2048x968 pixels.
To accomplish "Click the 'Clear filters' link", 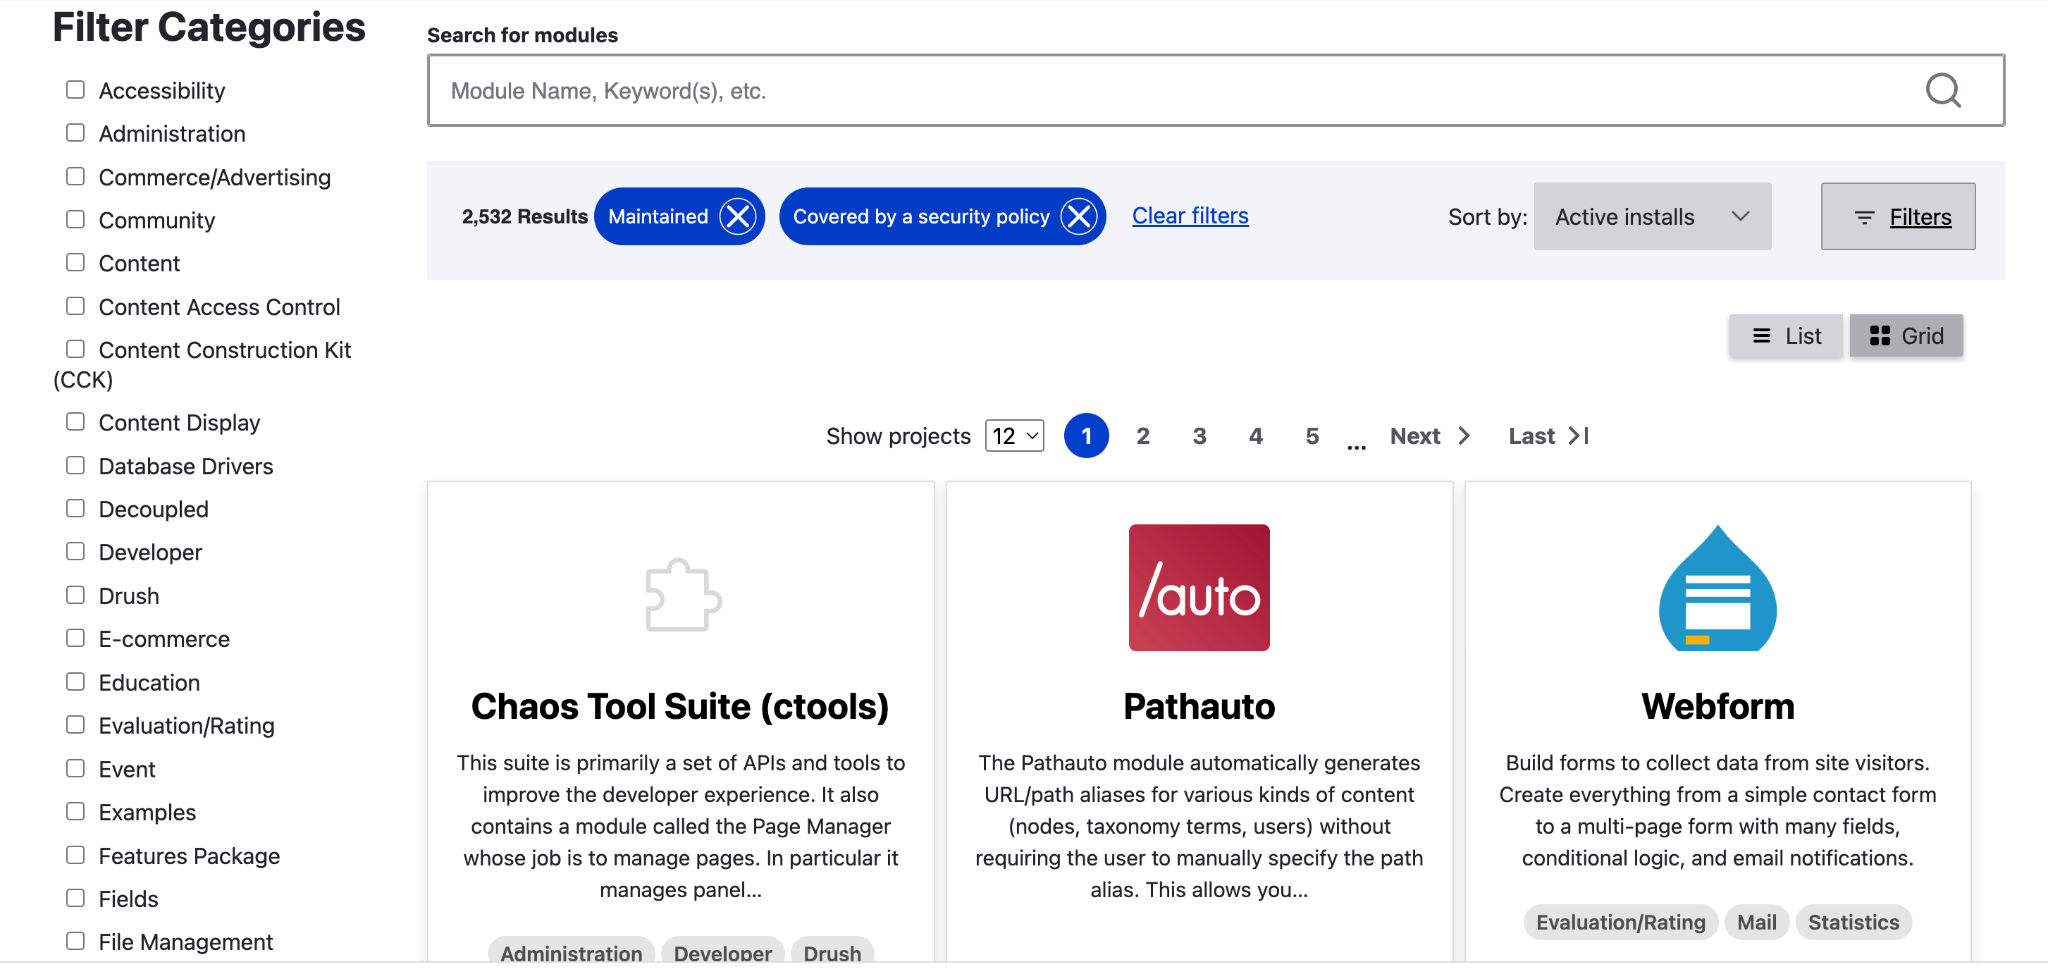I will 1190,215.
